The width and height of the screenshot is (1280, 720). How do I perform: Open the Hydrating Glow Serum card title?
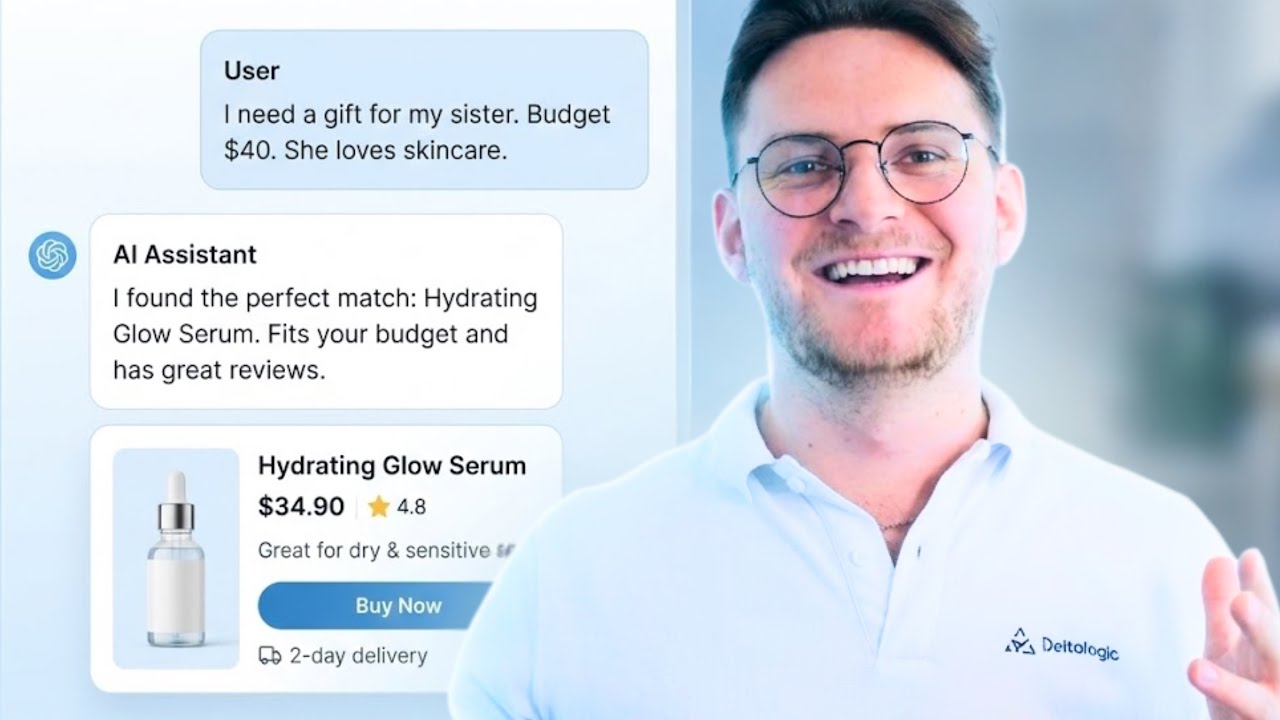392,465
